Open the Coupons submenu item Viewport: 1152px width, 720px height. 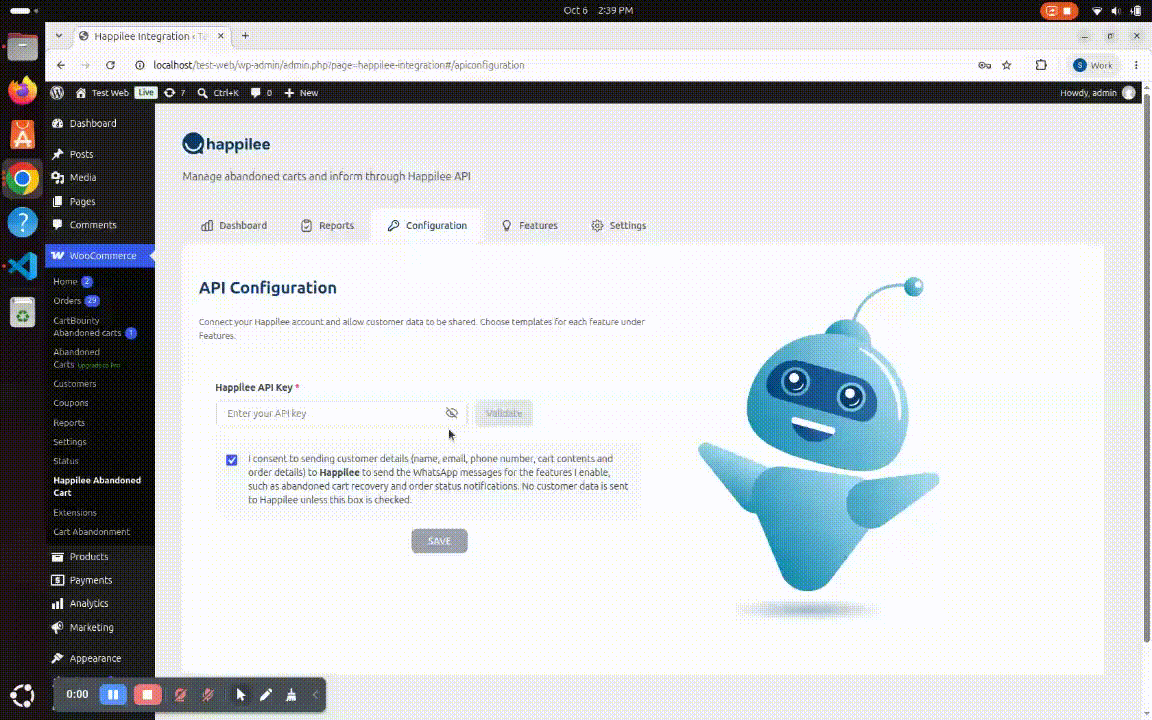click(x=71, y=403)
